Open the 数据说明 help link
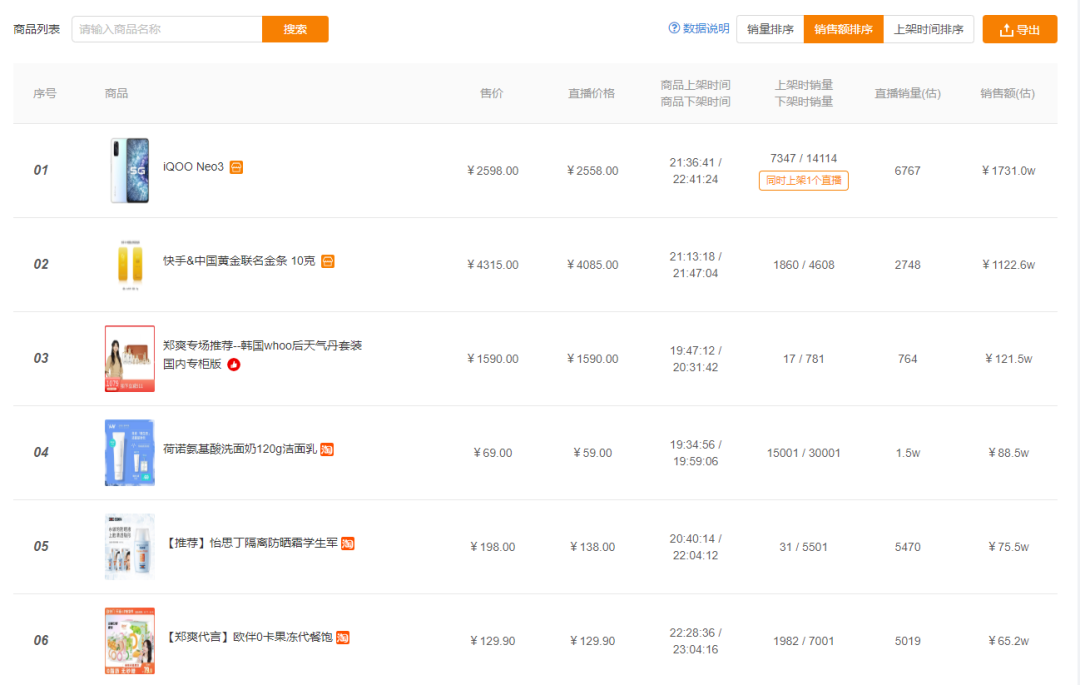The image size is (1080, 685). click(706, 28)
